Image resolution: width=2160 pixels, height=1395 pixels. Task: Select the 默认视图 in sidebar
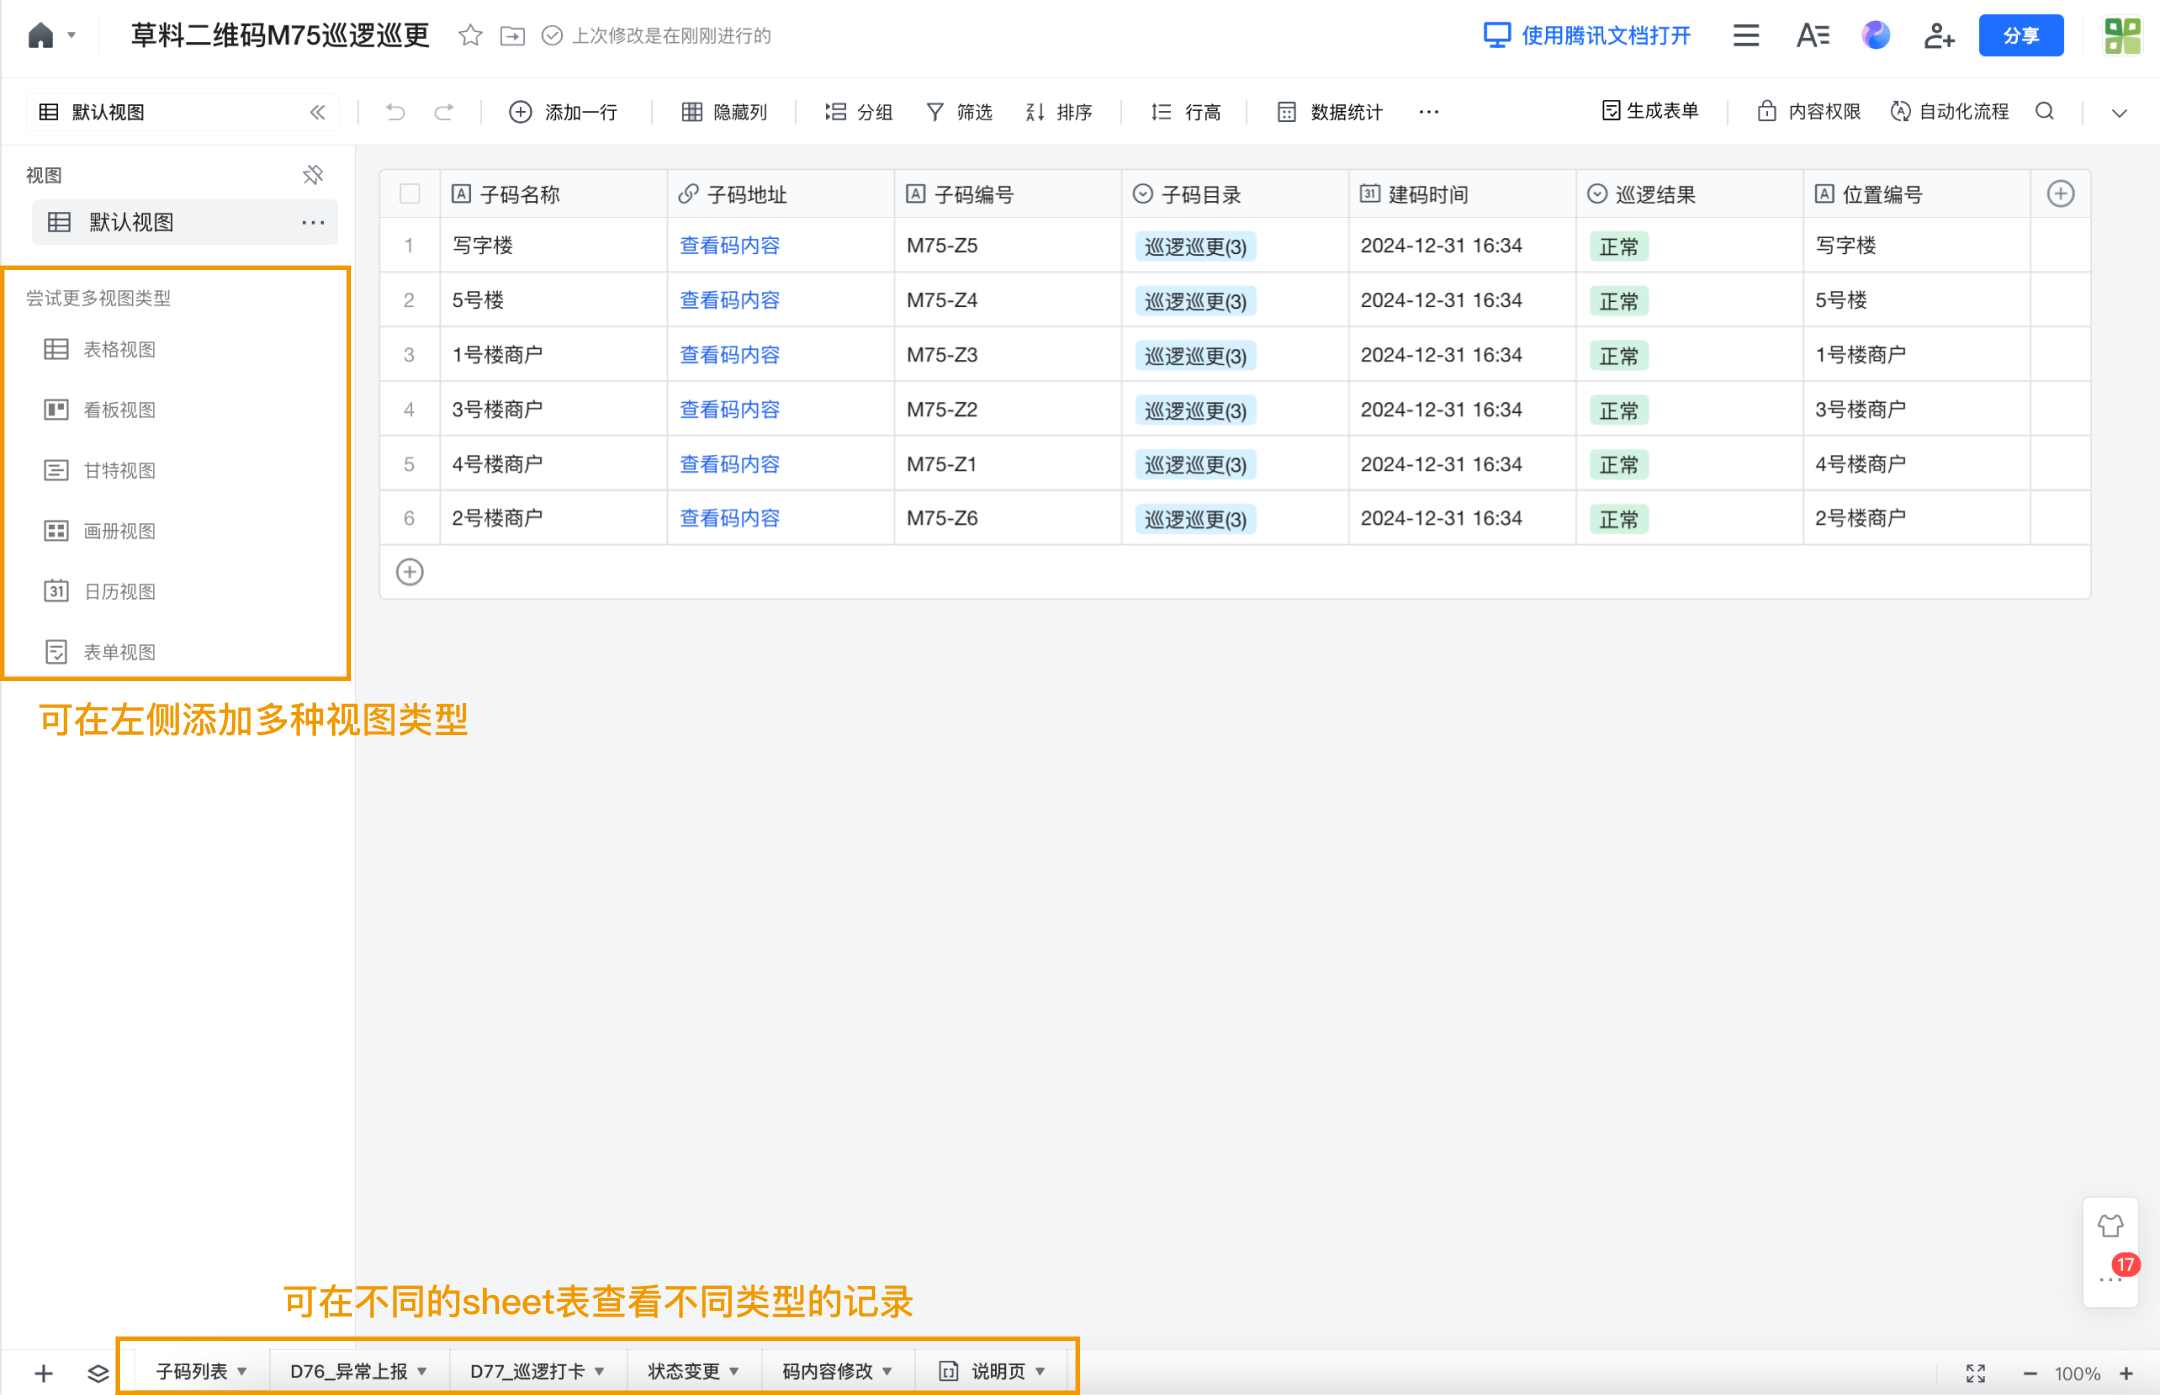coord(184,222)
